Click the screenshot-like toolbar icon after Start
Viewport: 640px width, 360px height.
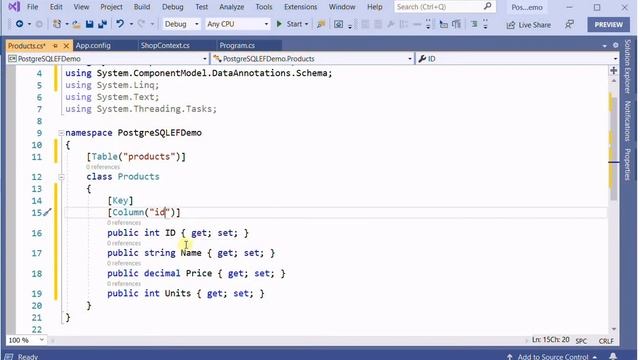pos(338,24)
